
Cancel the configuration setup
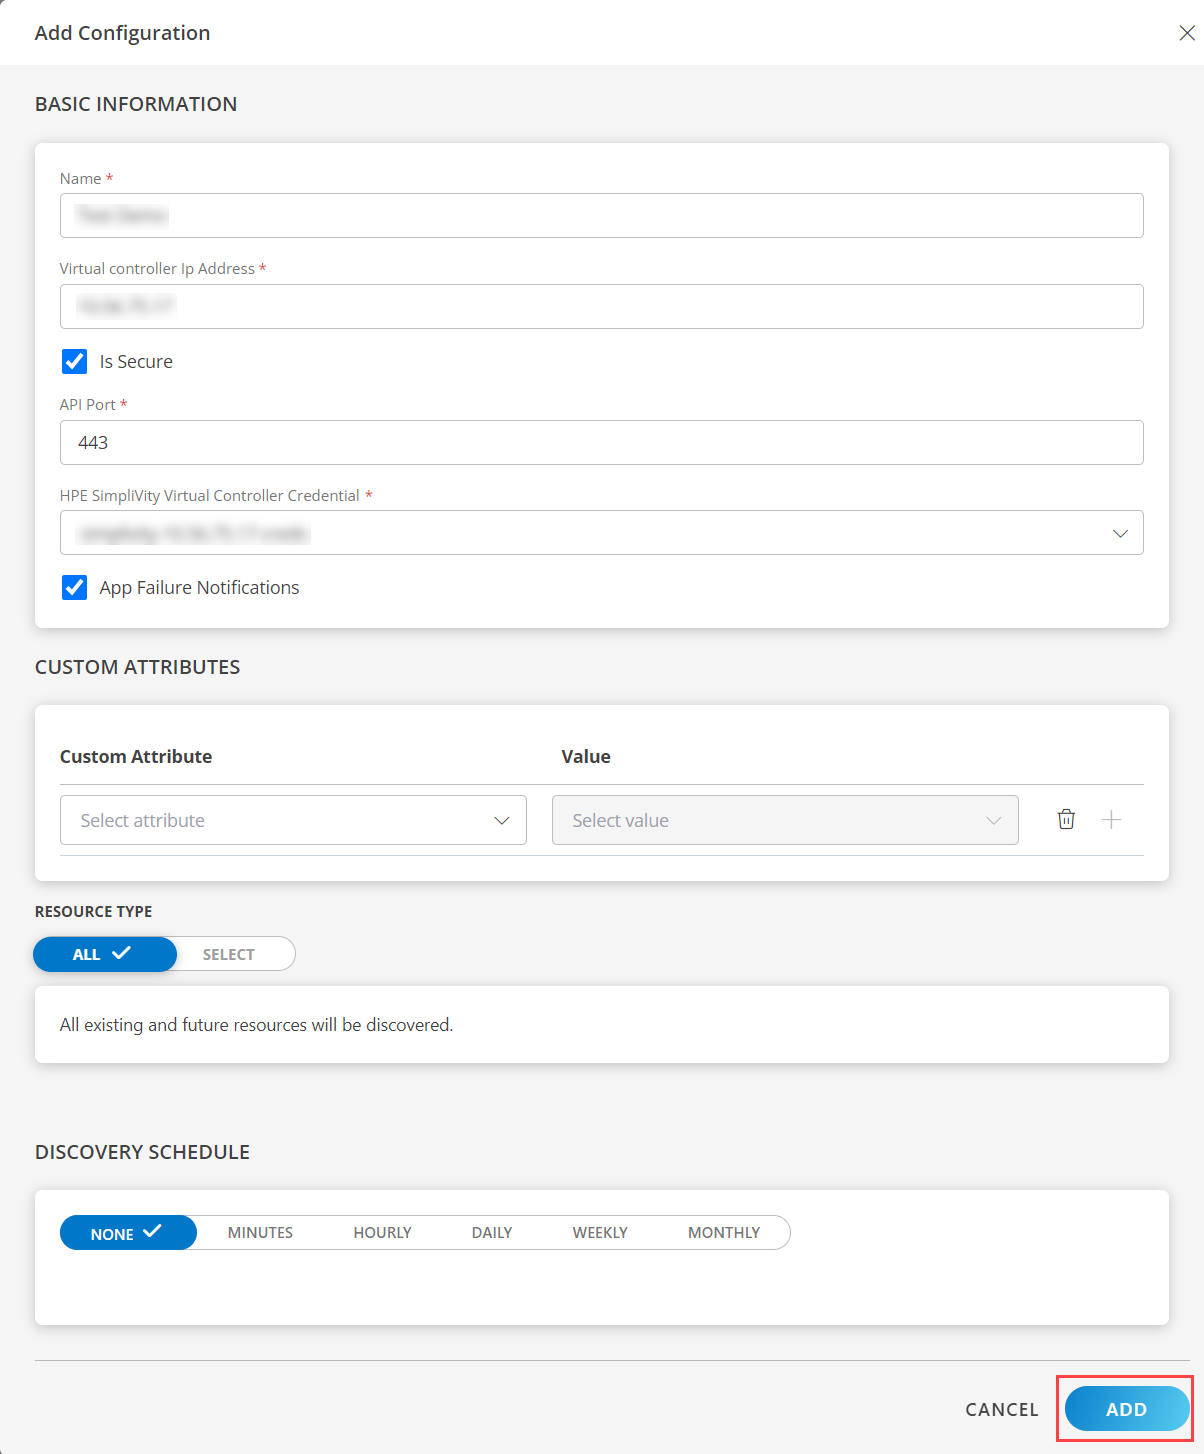(1001, 1408)
